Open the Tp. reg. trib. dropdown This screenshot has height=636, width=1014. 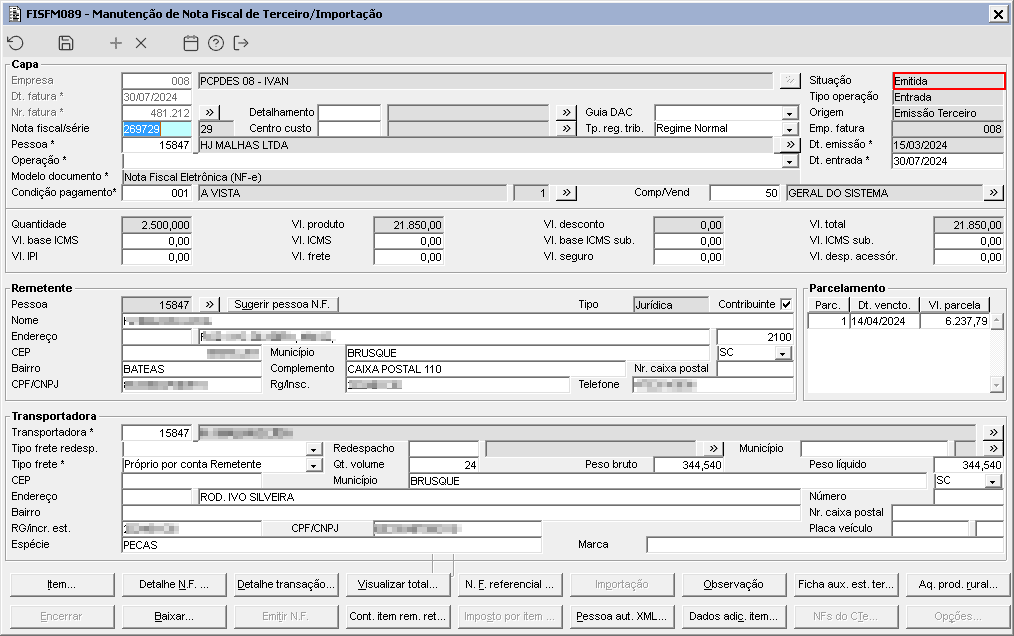point(790,129)
